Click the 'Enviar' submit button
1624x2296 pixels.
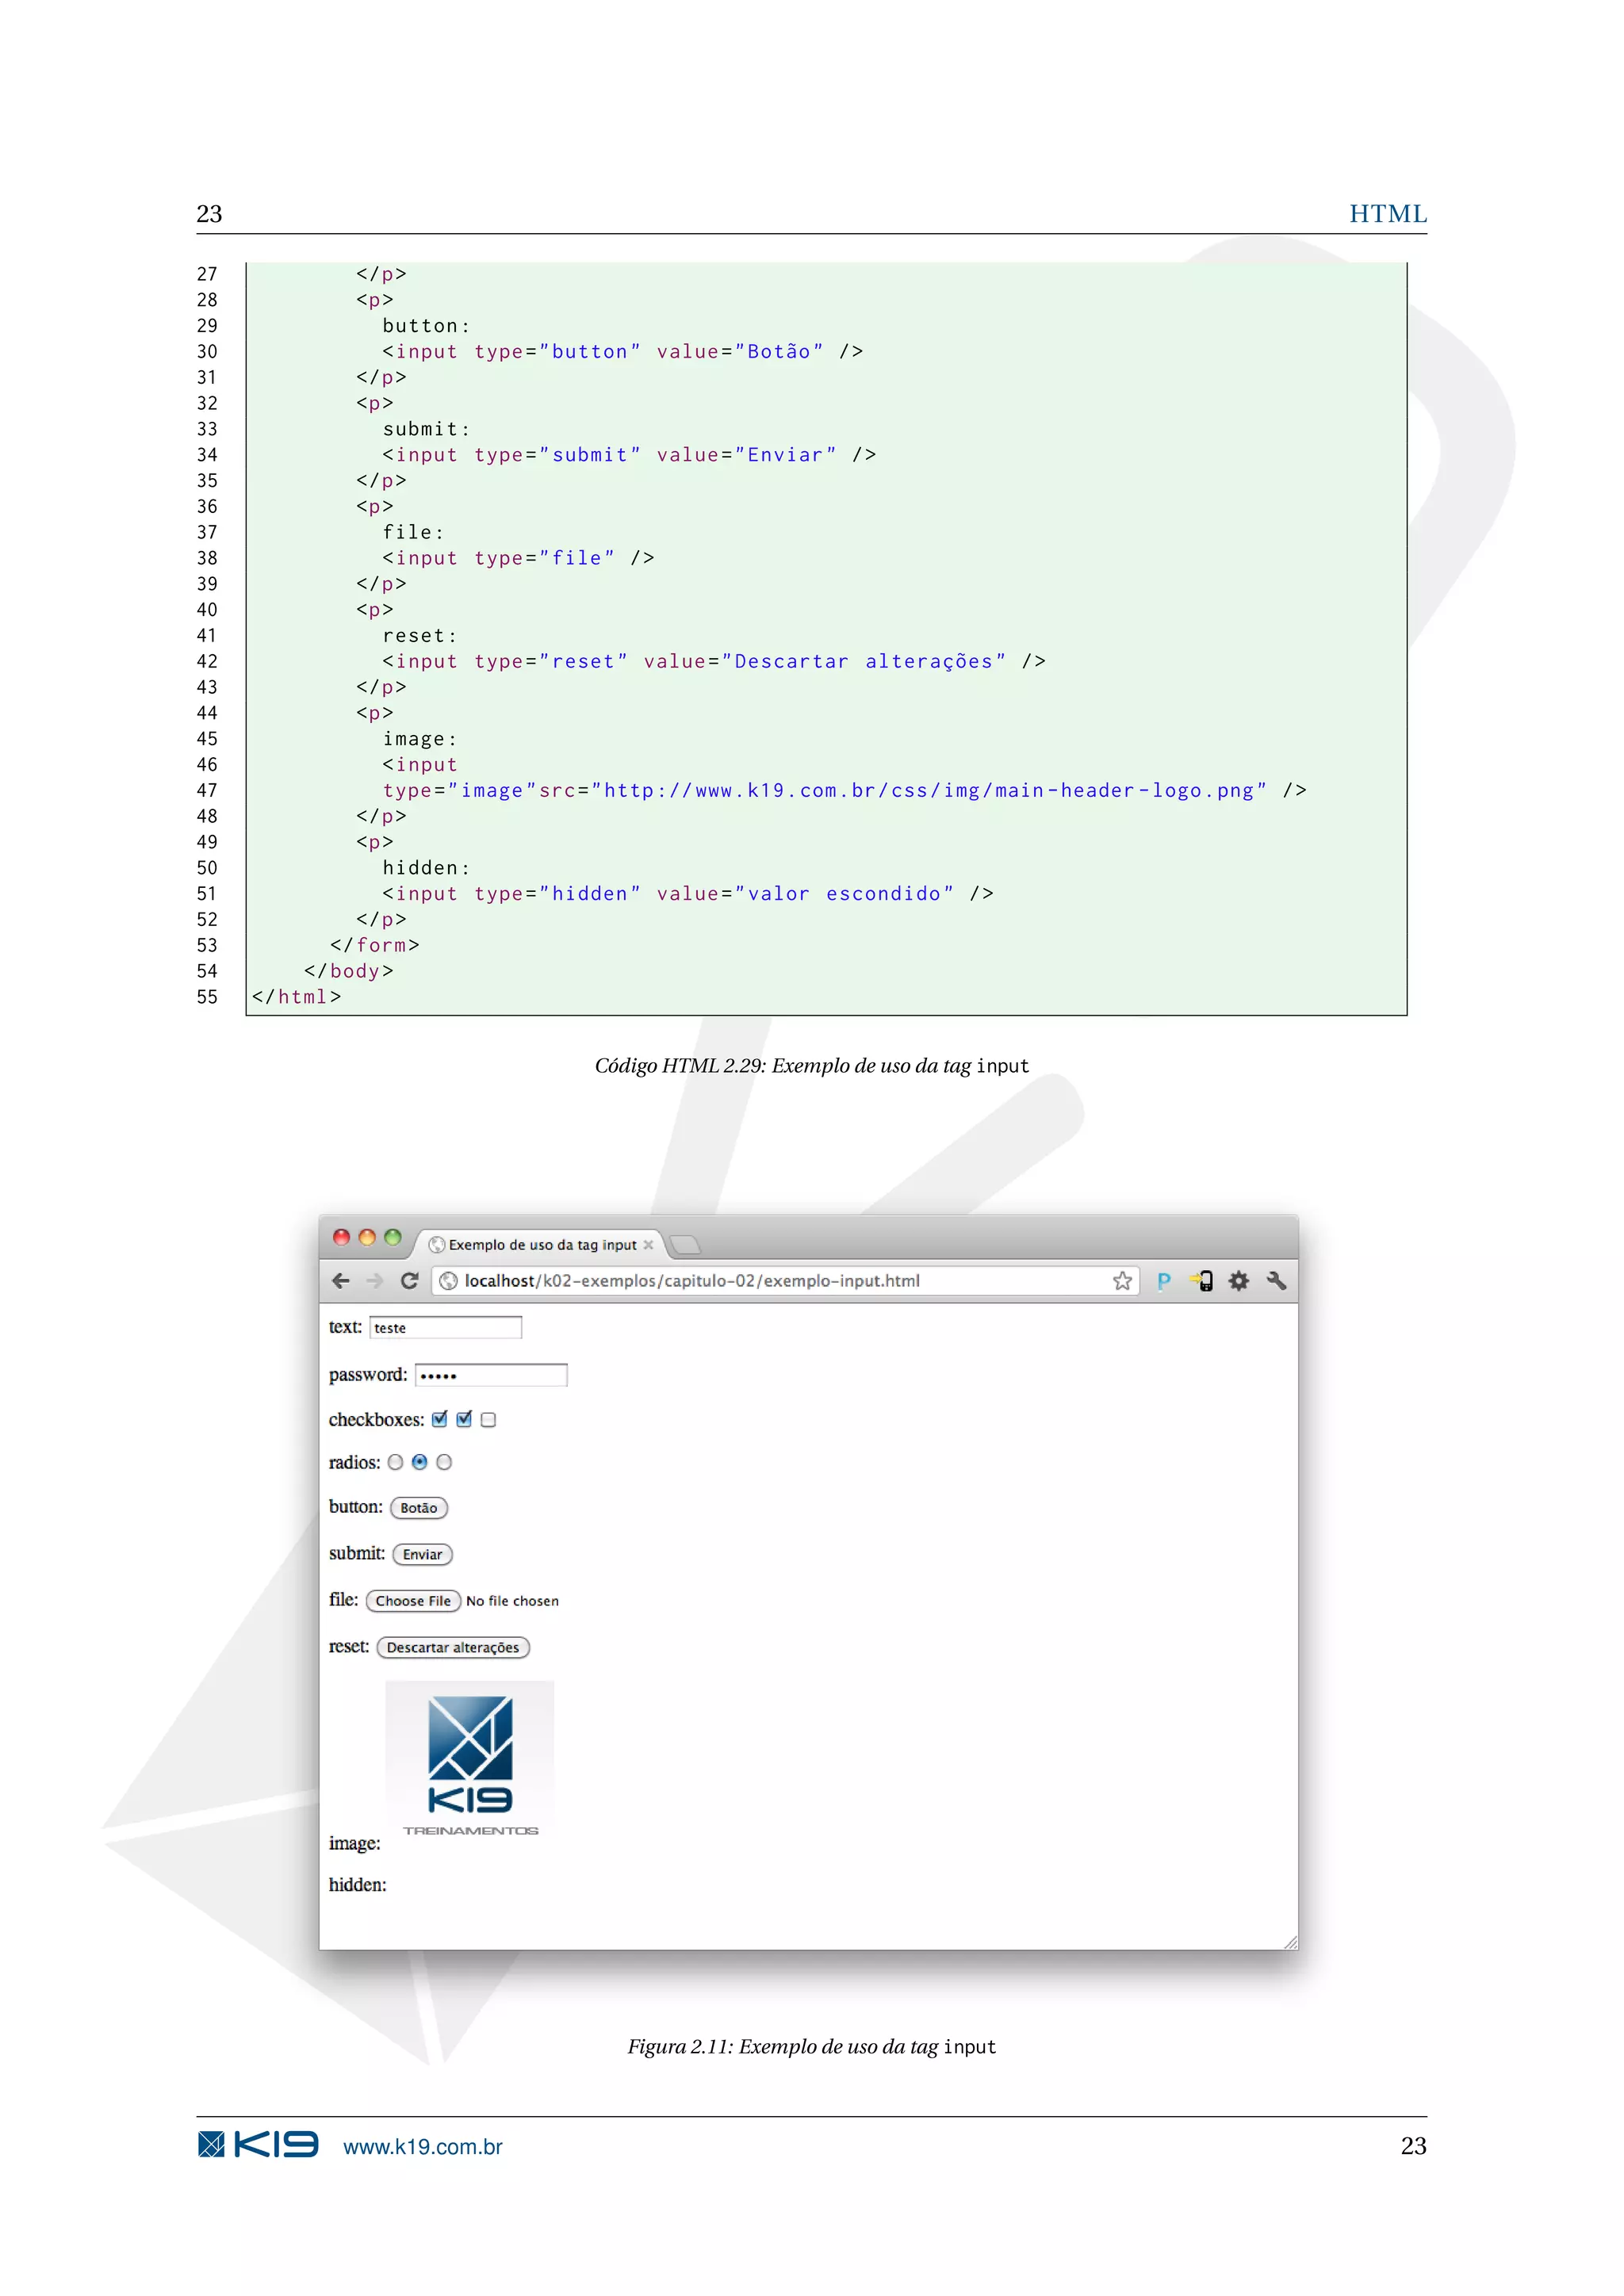[422, 1555]
